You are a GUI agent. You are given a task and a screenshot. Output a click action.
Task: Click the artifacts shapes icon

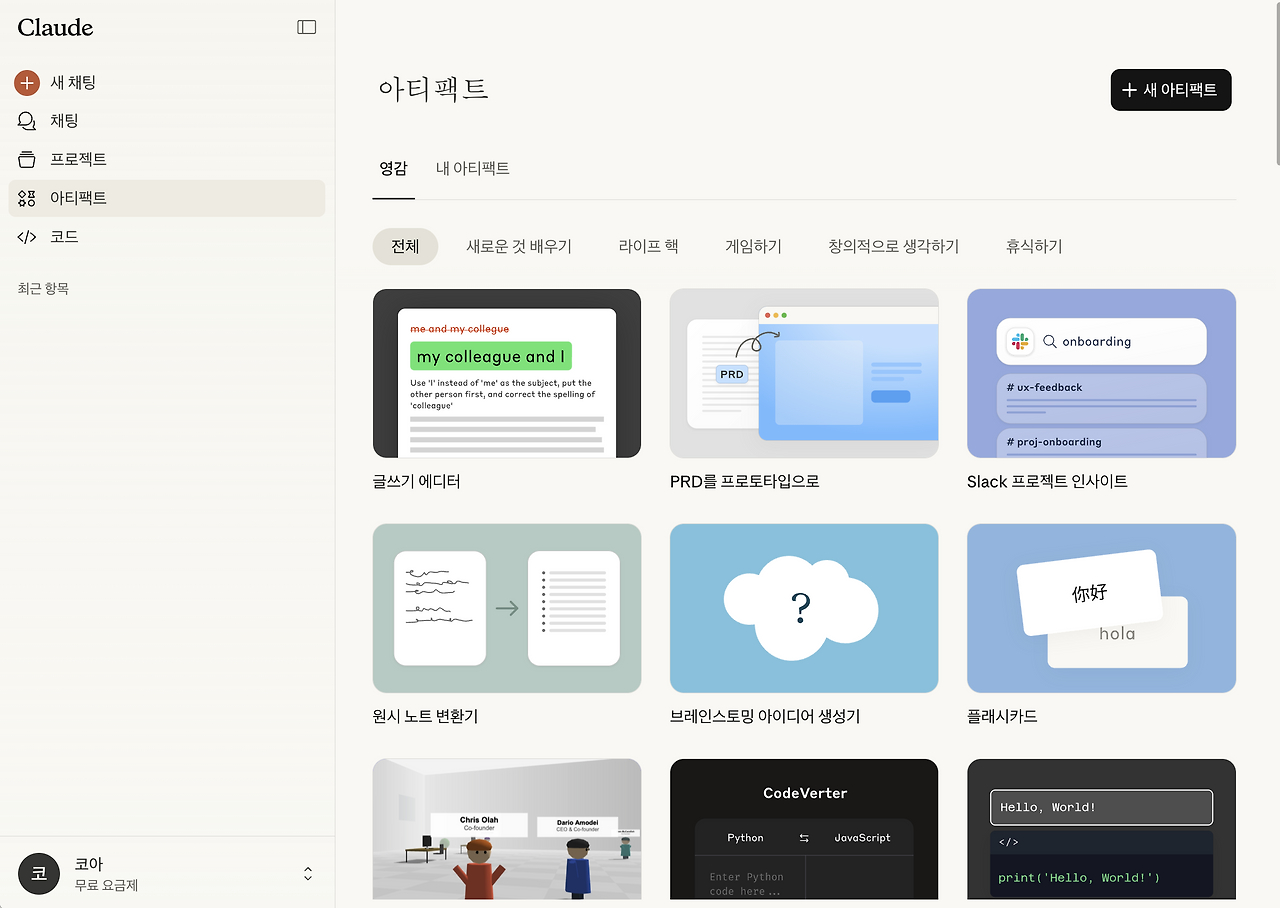pyautogui.click(x=27, y=198)
